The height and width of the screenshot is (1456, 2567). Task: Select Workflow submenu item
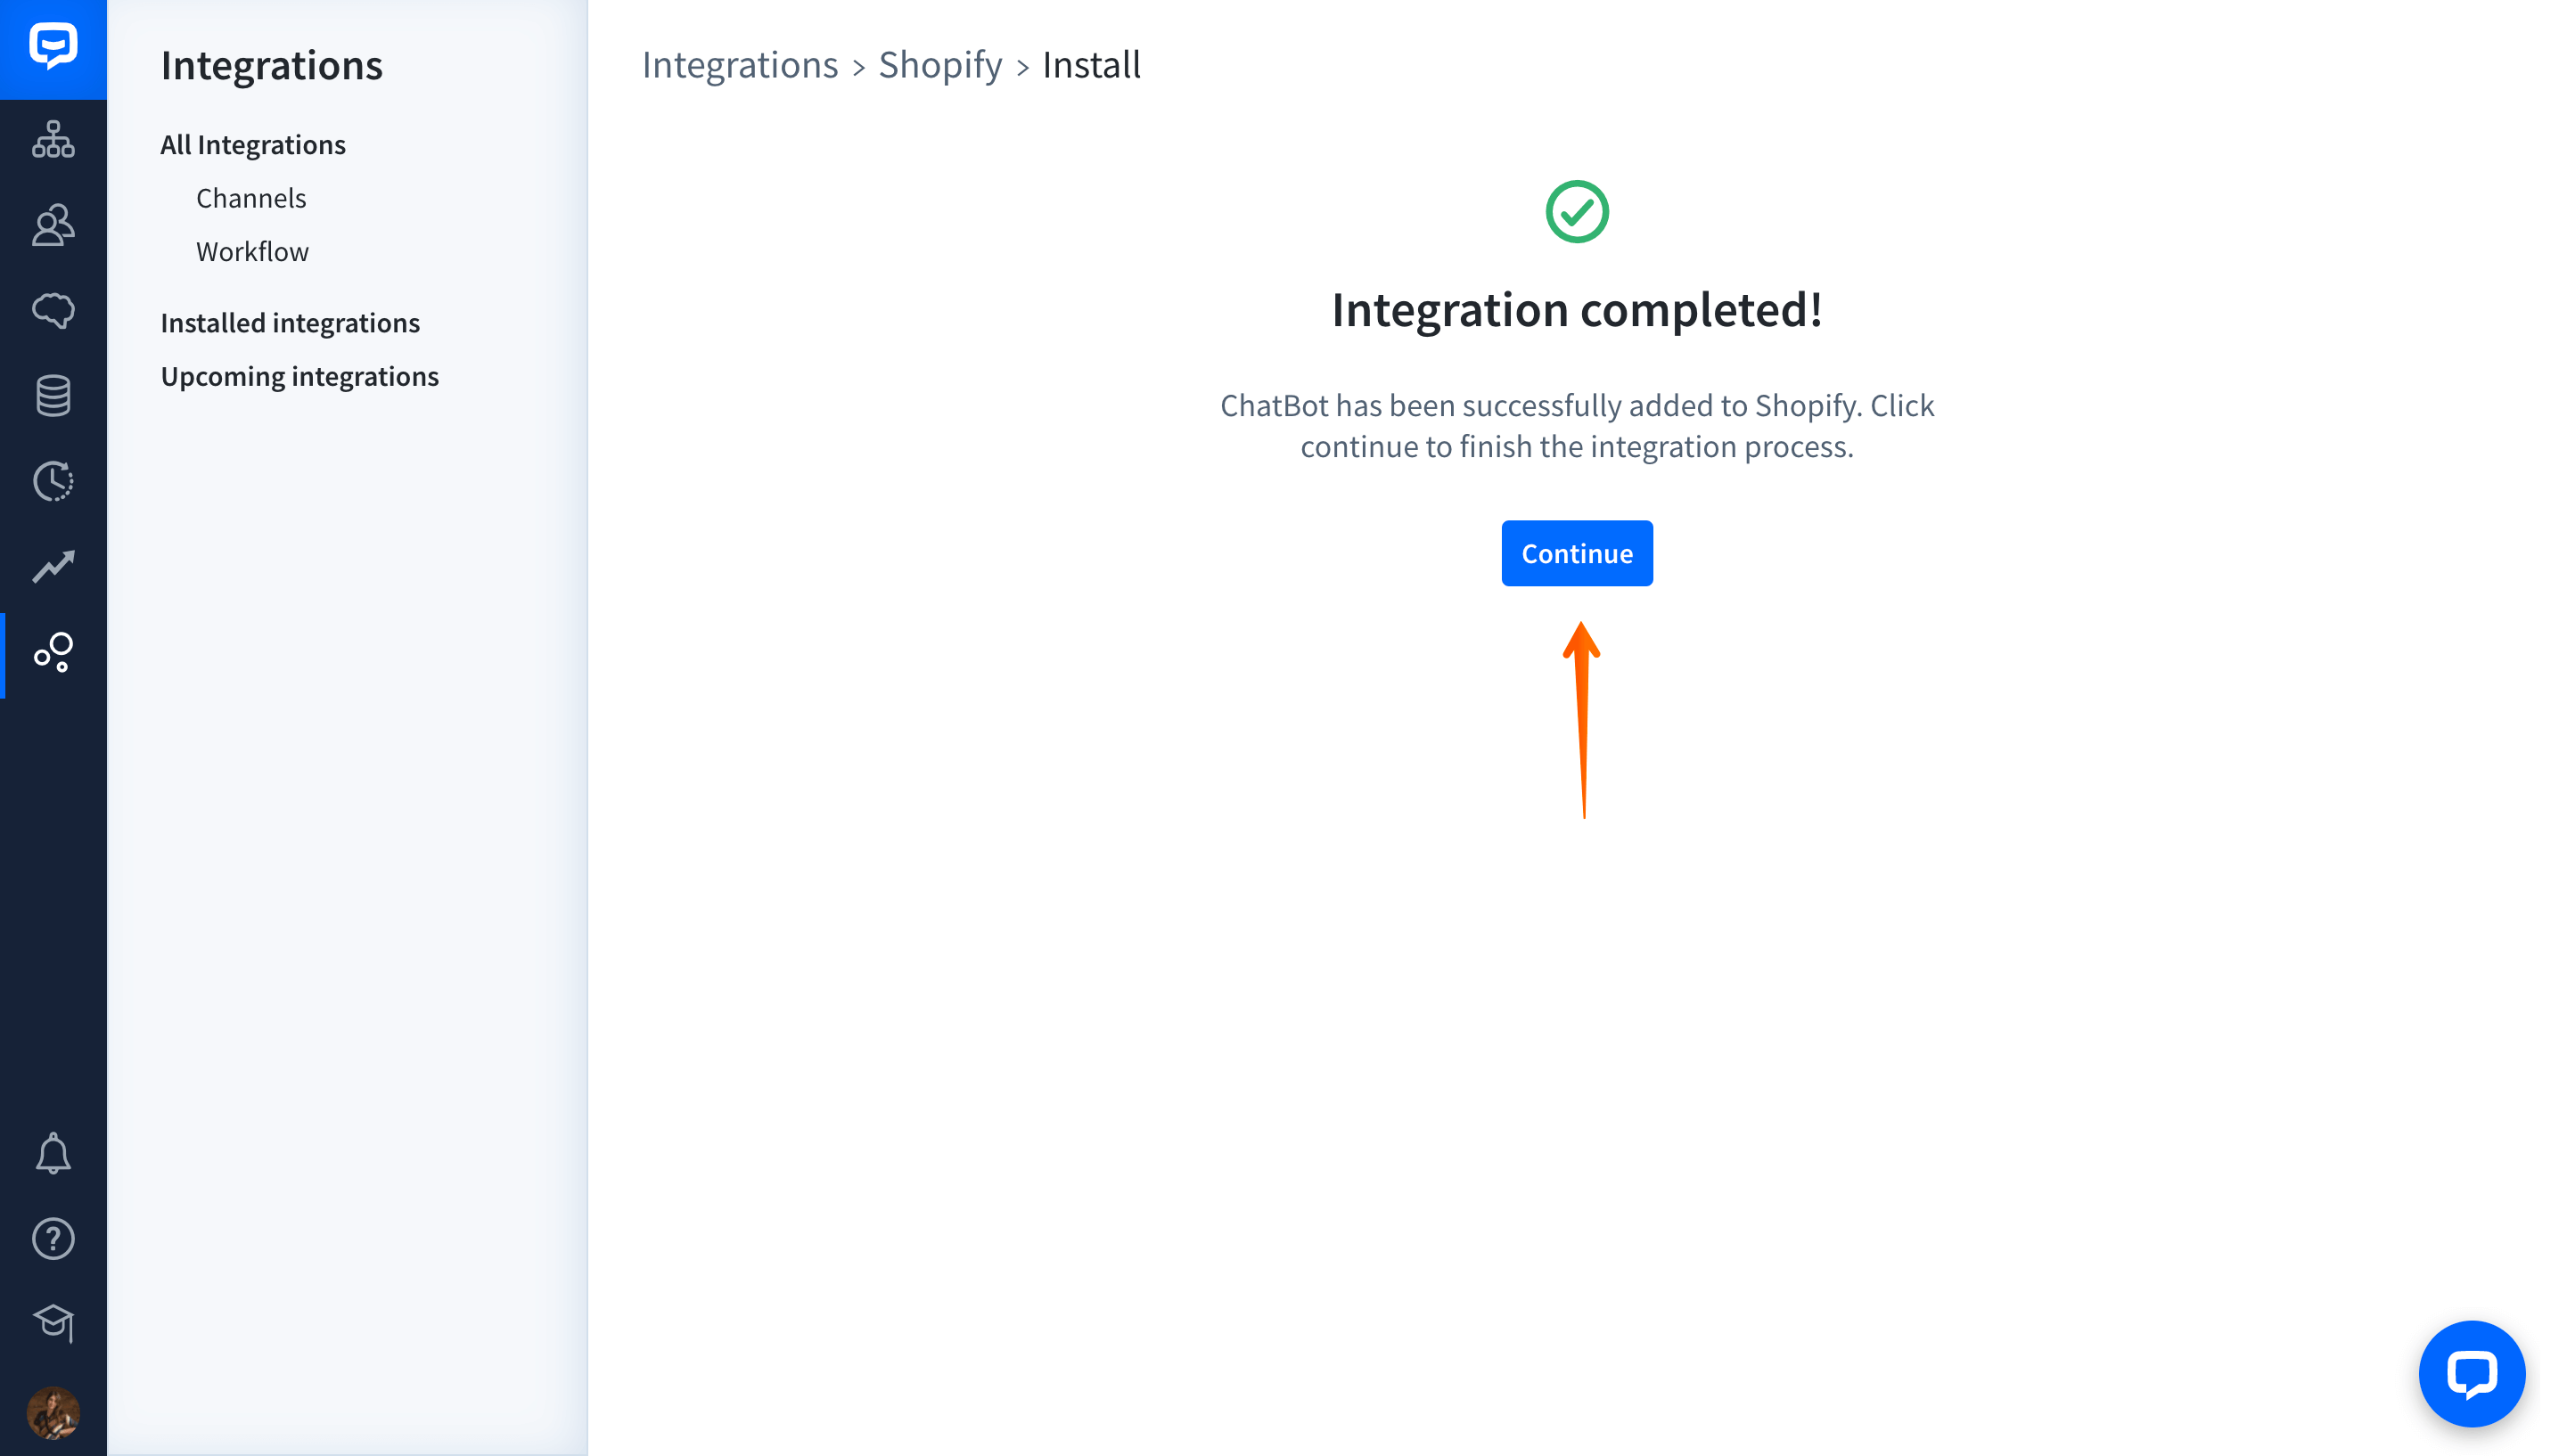click(252, 251)
